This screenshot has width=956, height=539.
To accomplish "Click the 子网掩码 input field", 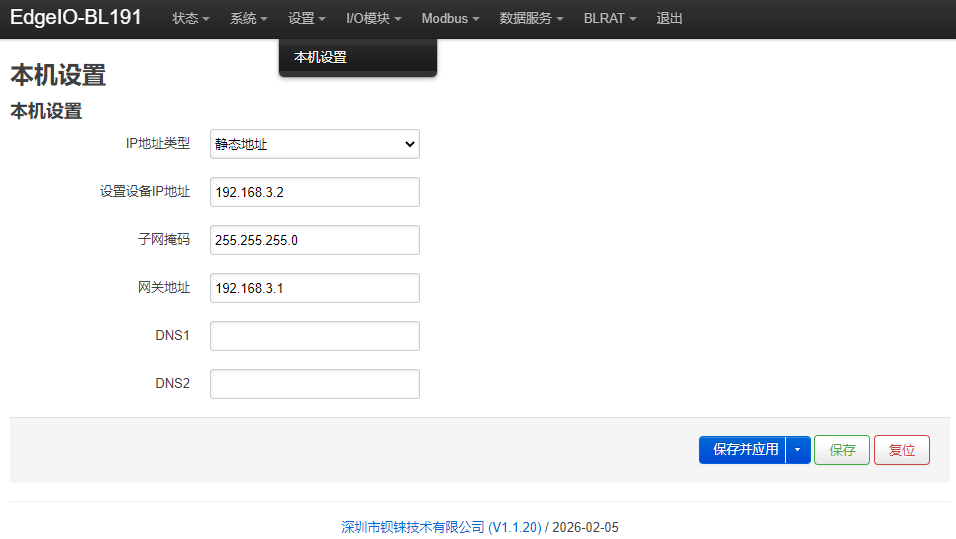I will click(315, 240).
